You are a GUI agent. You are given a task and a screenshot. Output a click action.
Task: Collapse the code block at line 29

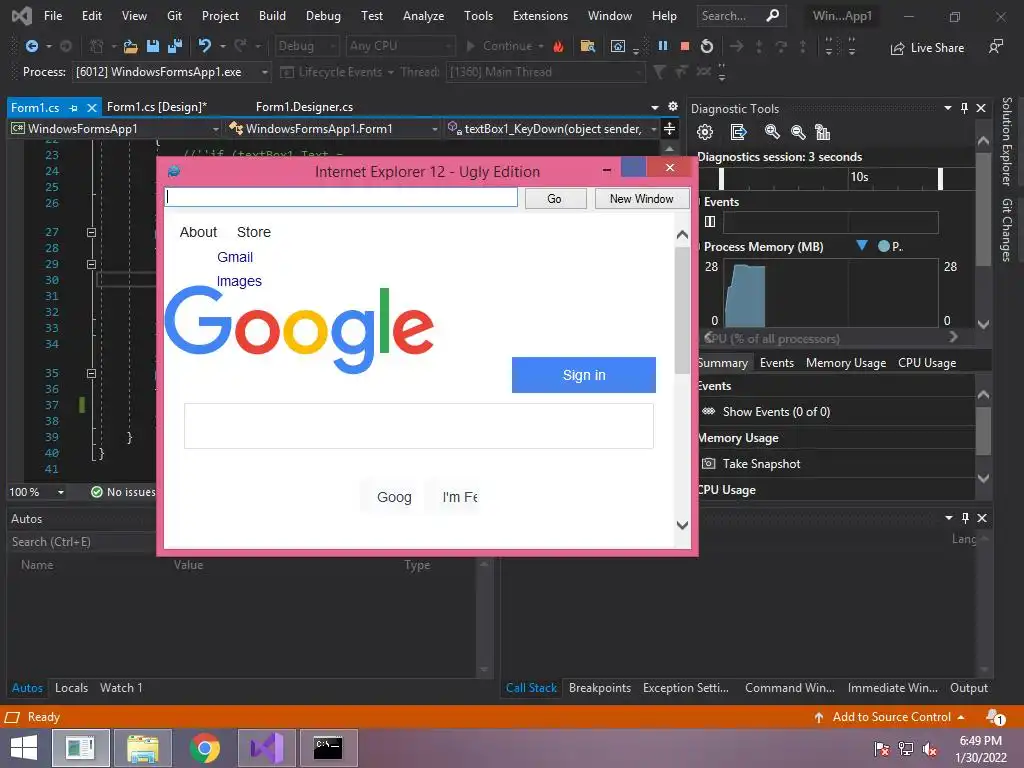pos(91,264)
